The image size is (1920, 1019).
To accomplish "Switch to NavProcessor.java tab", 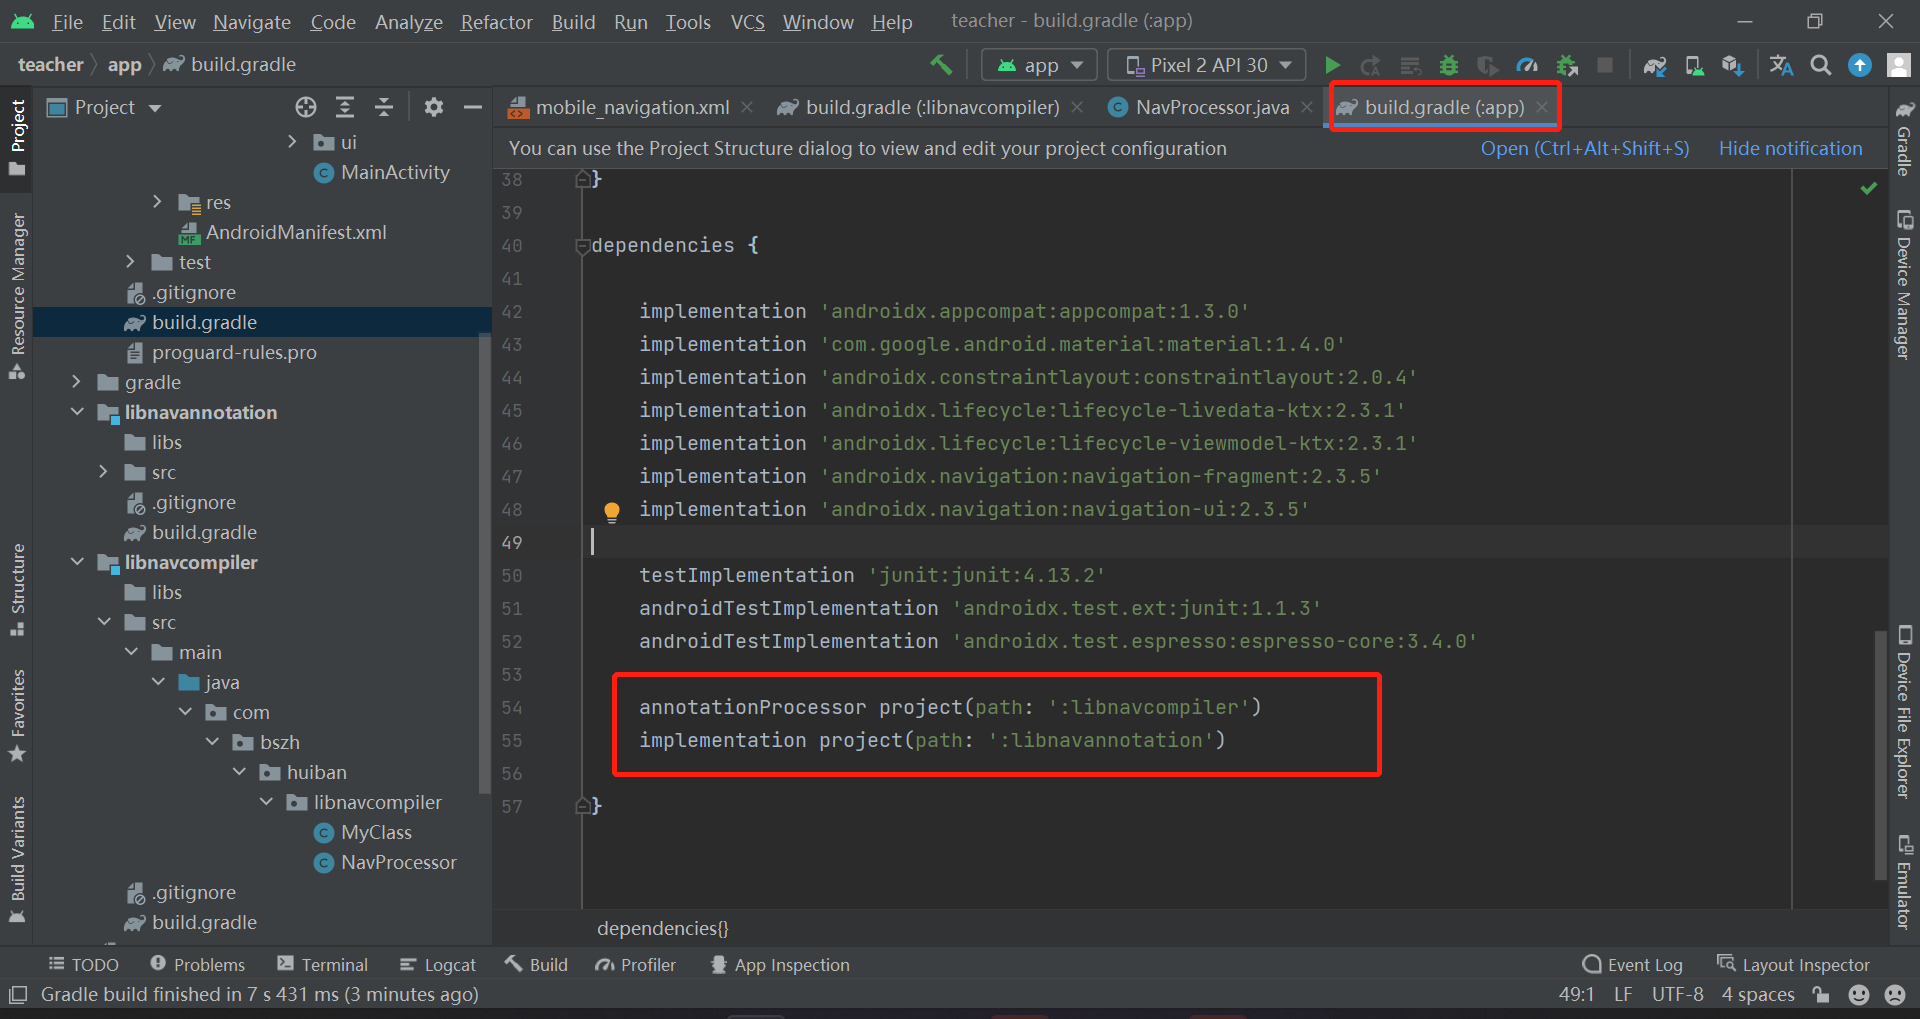I will (x=1211, y=107).
